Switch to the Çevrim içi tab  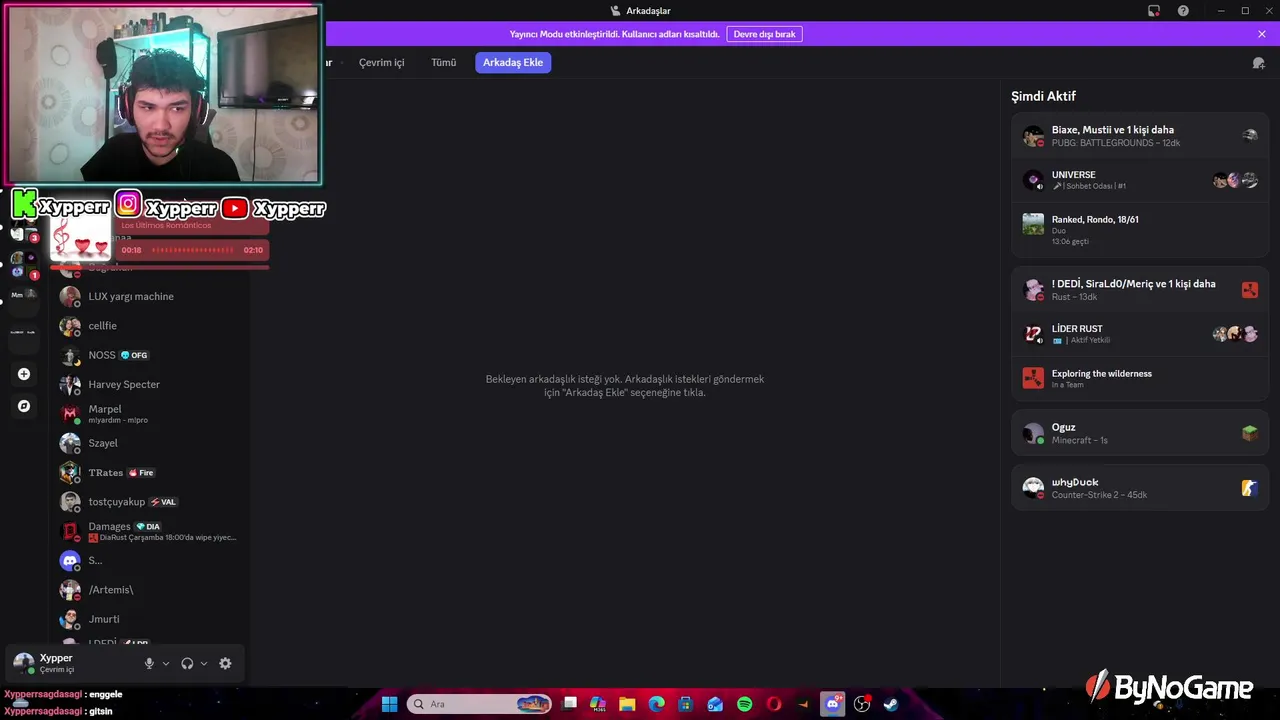click(x=382, y=62)
